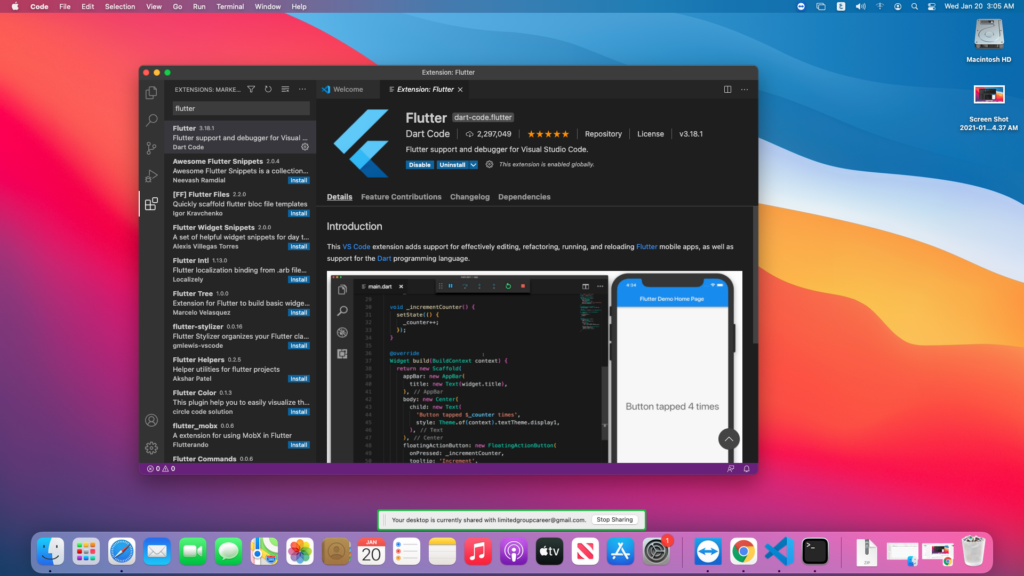Expand the Uninstall dropdown arrow

point(473,165)
